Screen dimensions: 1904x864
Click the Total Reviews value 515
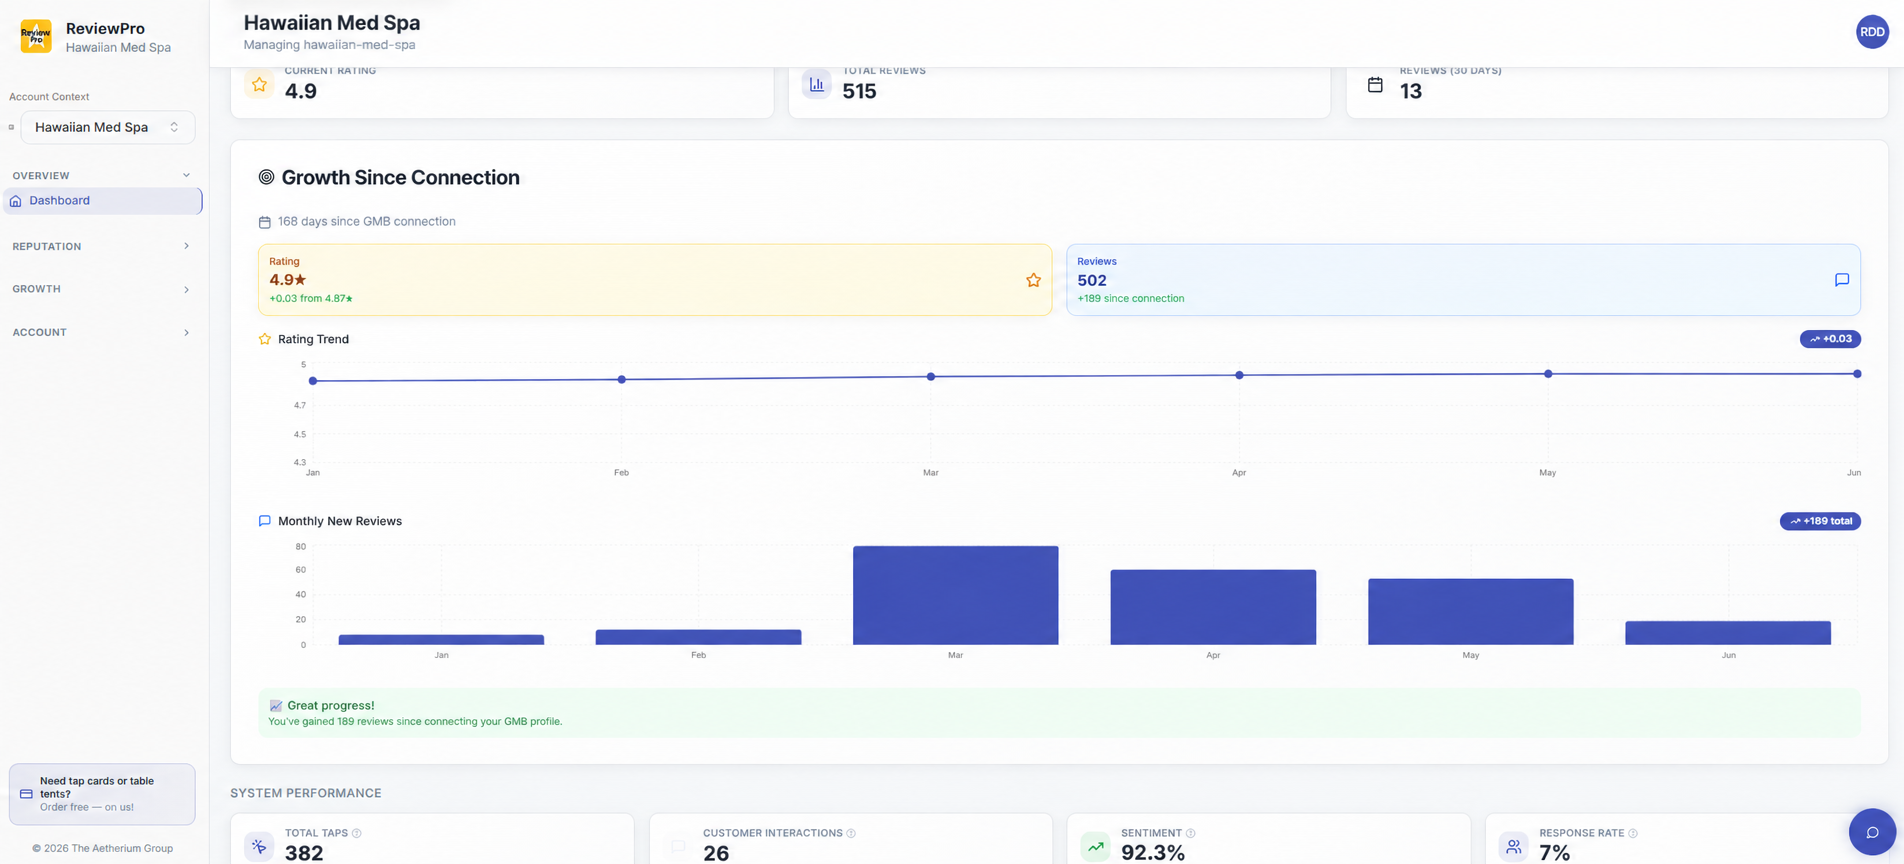pyautogui.click(x=859, y=91)
